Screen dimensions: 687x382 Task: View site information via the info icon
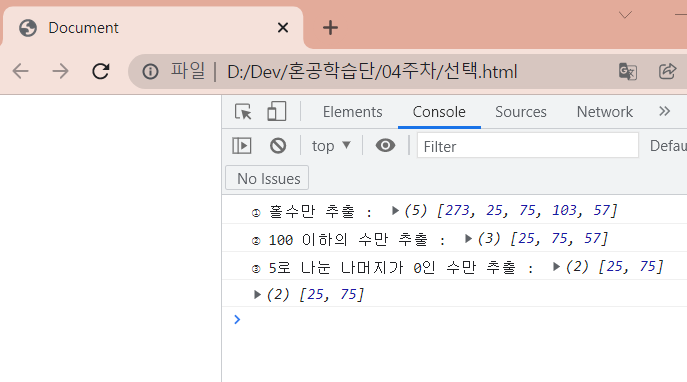click(150, 71)
